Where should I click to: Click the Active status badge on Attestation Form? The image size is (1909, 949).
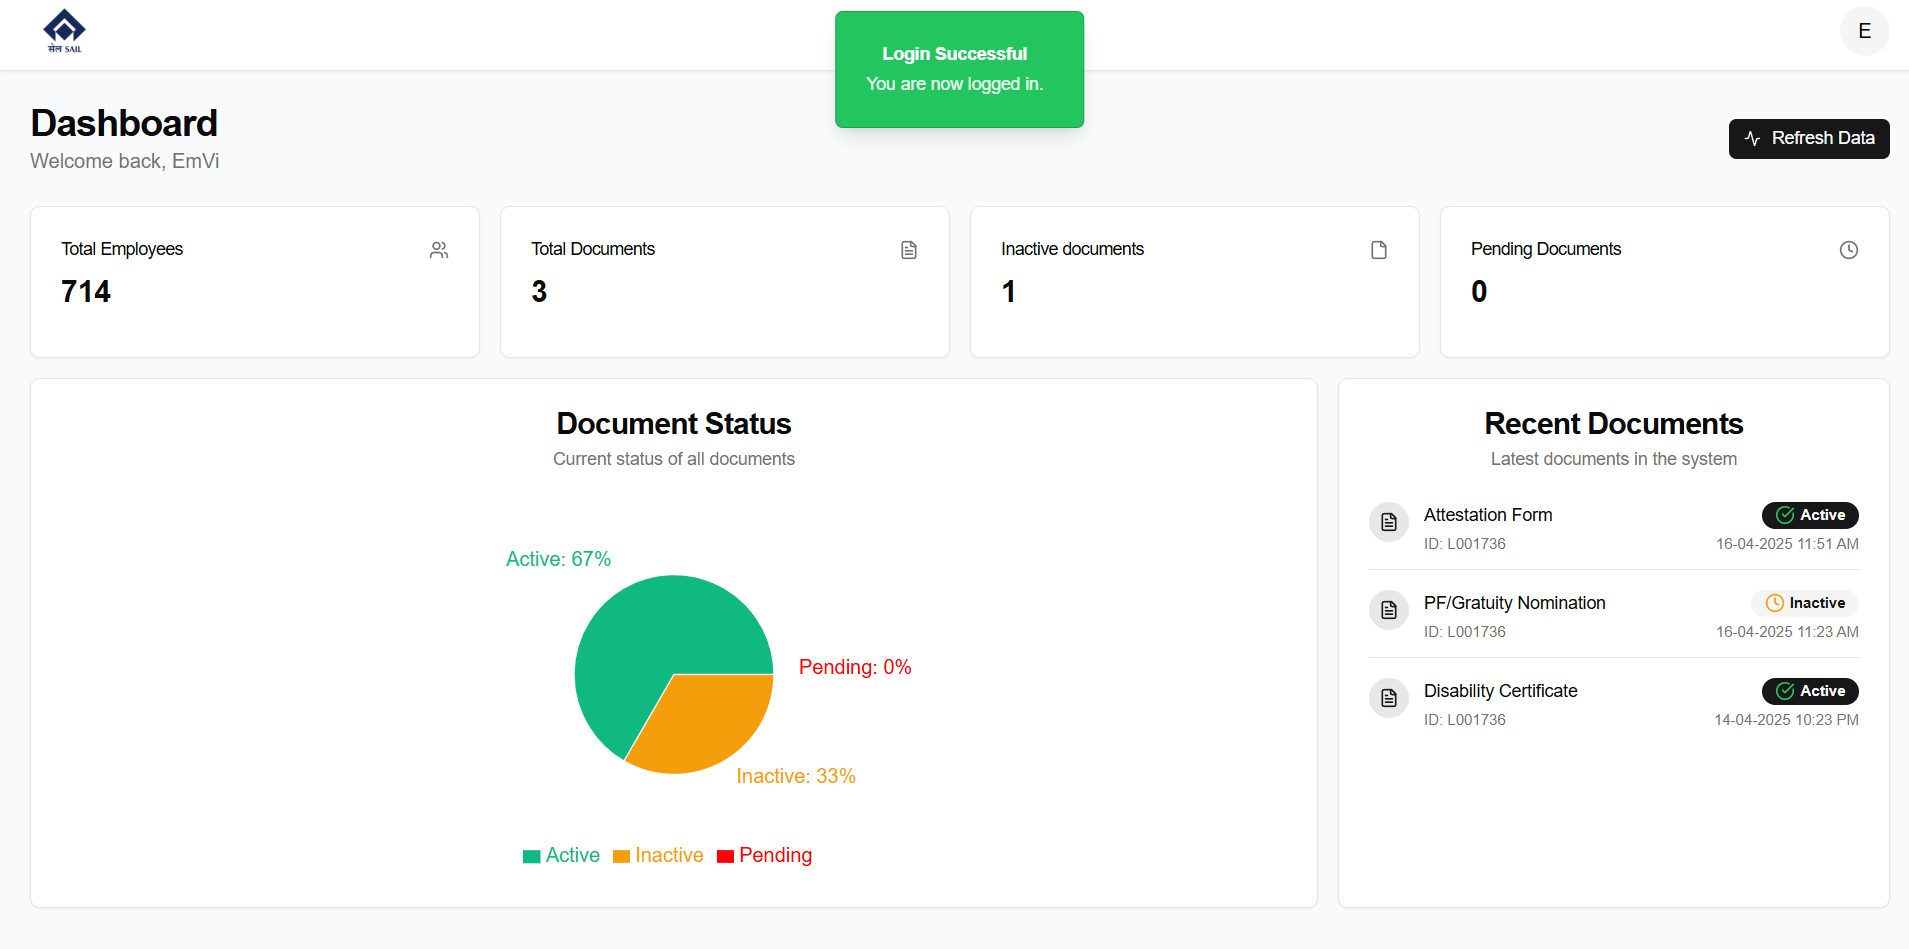1810,515
